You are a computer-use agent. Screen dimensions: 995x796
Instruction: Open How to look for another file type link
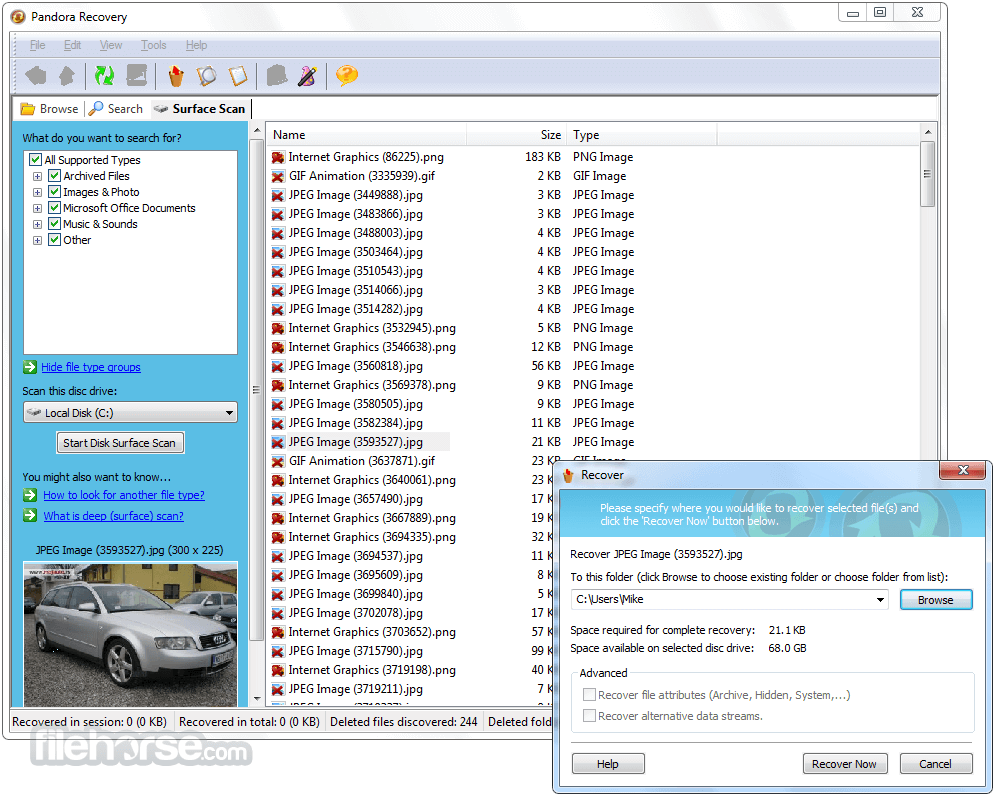point(124,495)
